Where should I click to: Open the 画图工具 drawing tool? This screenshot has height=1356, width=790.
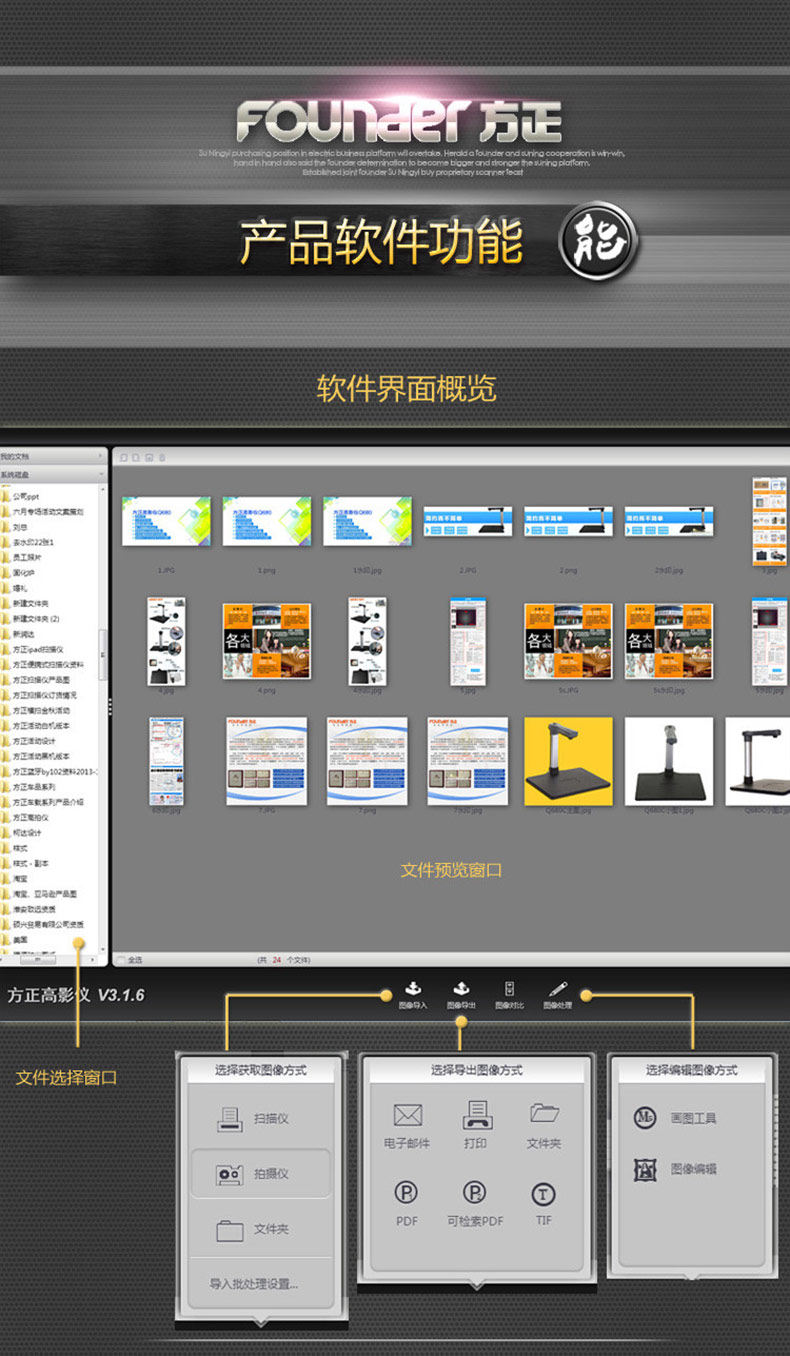pos(675,1118)
